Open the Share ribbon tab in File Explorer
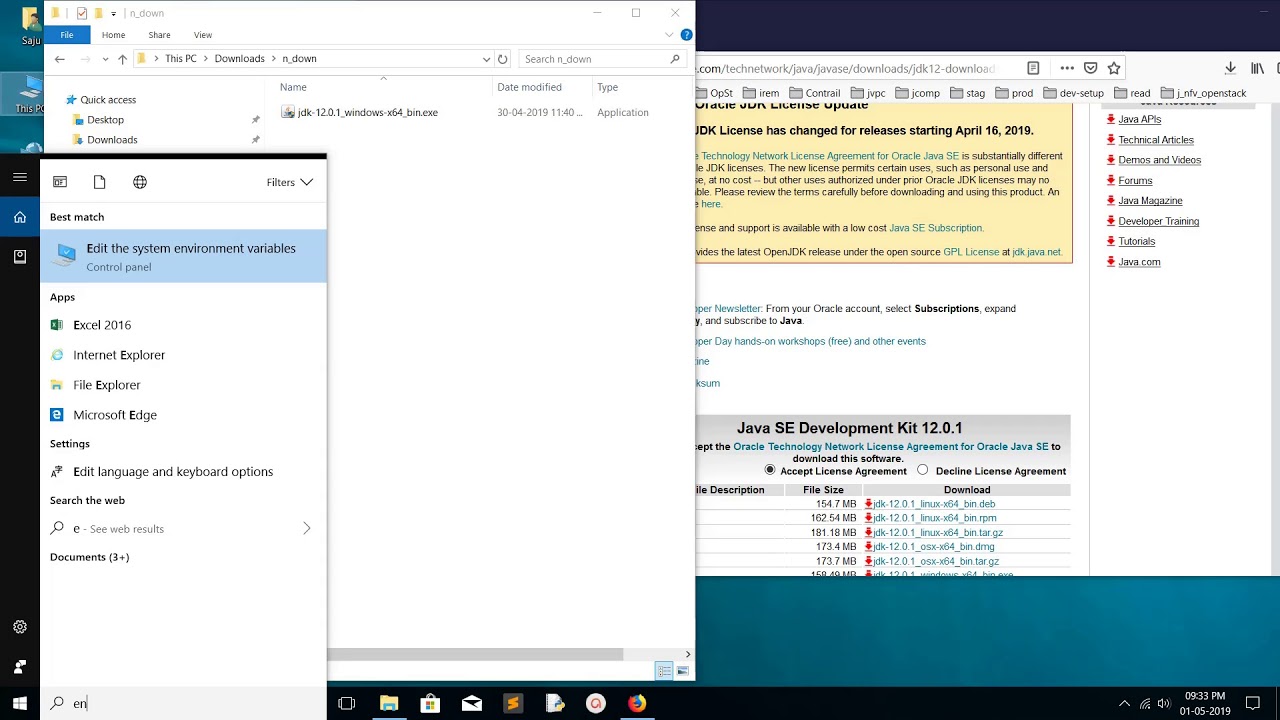The image size is (1280, 720). [x=159, y=35]
